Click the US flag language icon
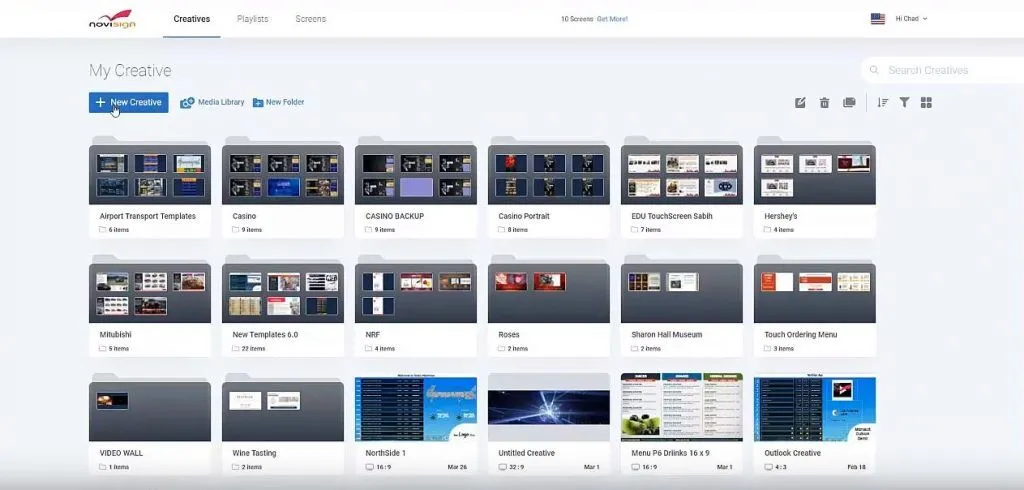The image size is (1024, 490). coord(877,19)
